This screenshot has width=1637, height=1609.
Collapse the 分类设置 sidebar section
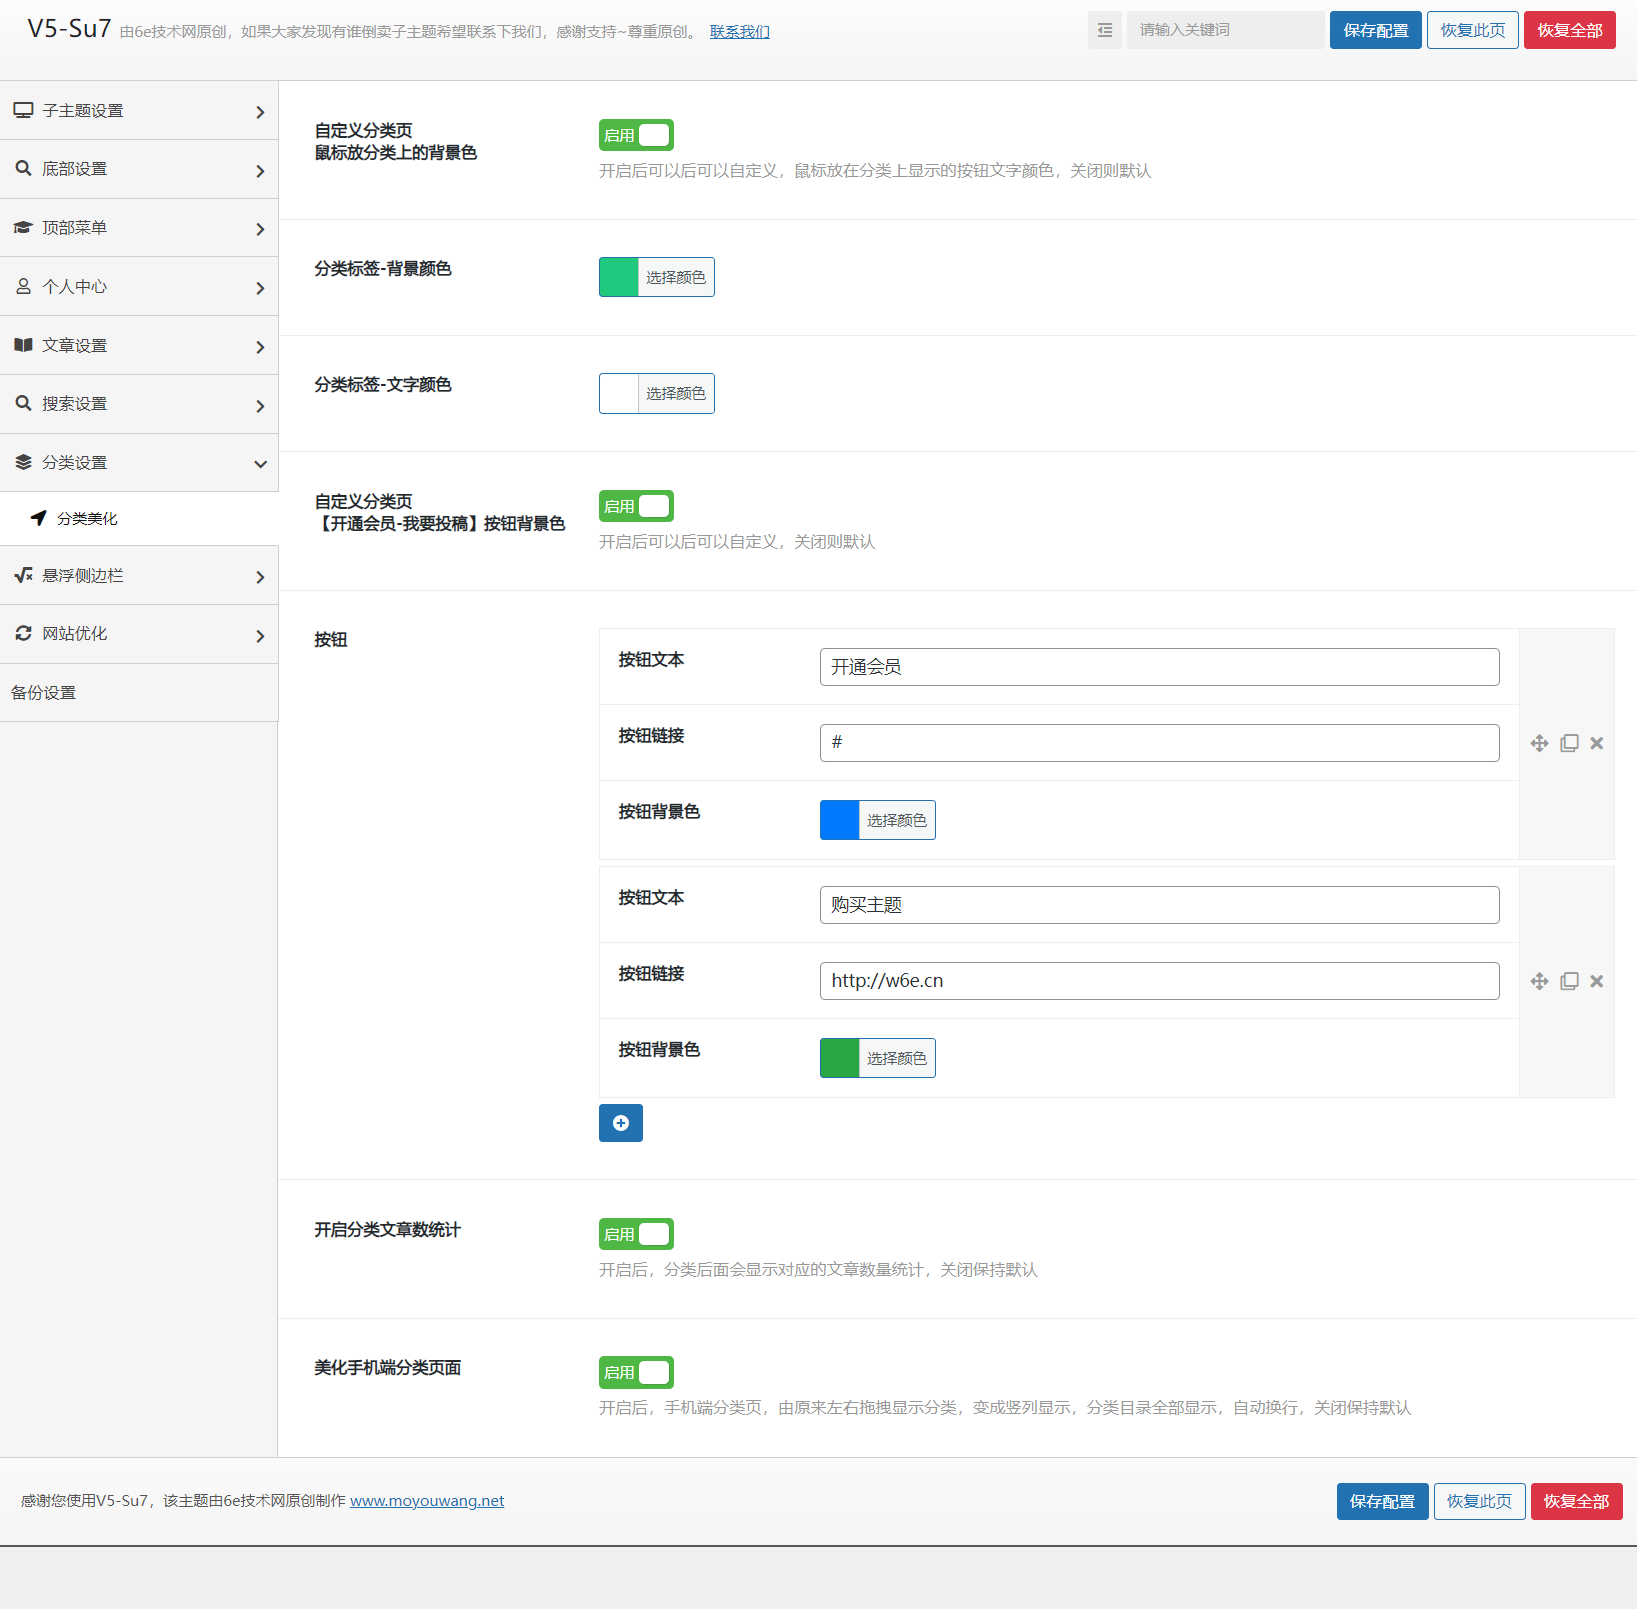(x=139, y=463)
